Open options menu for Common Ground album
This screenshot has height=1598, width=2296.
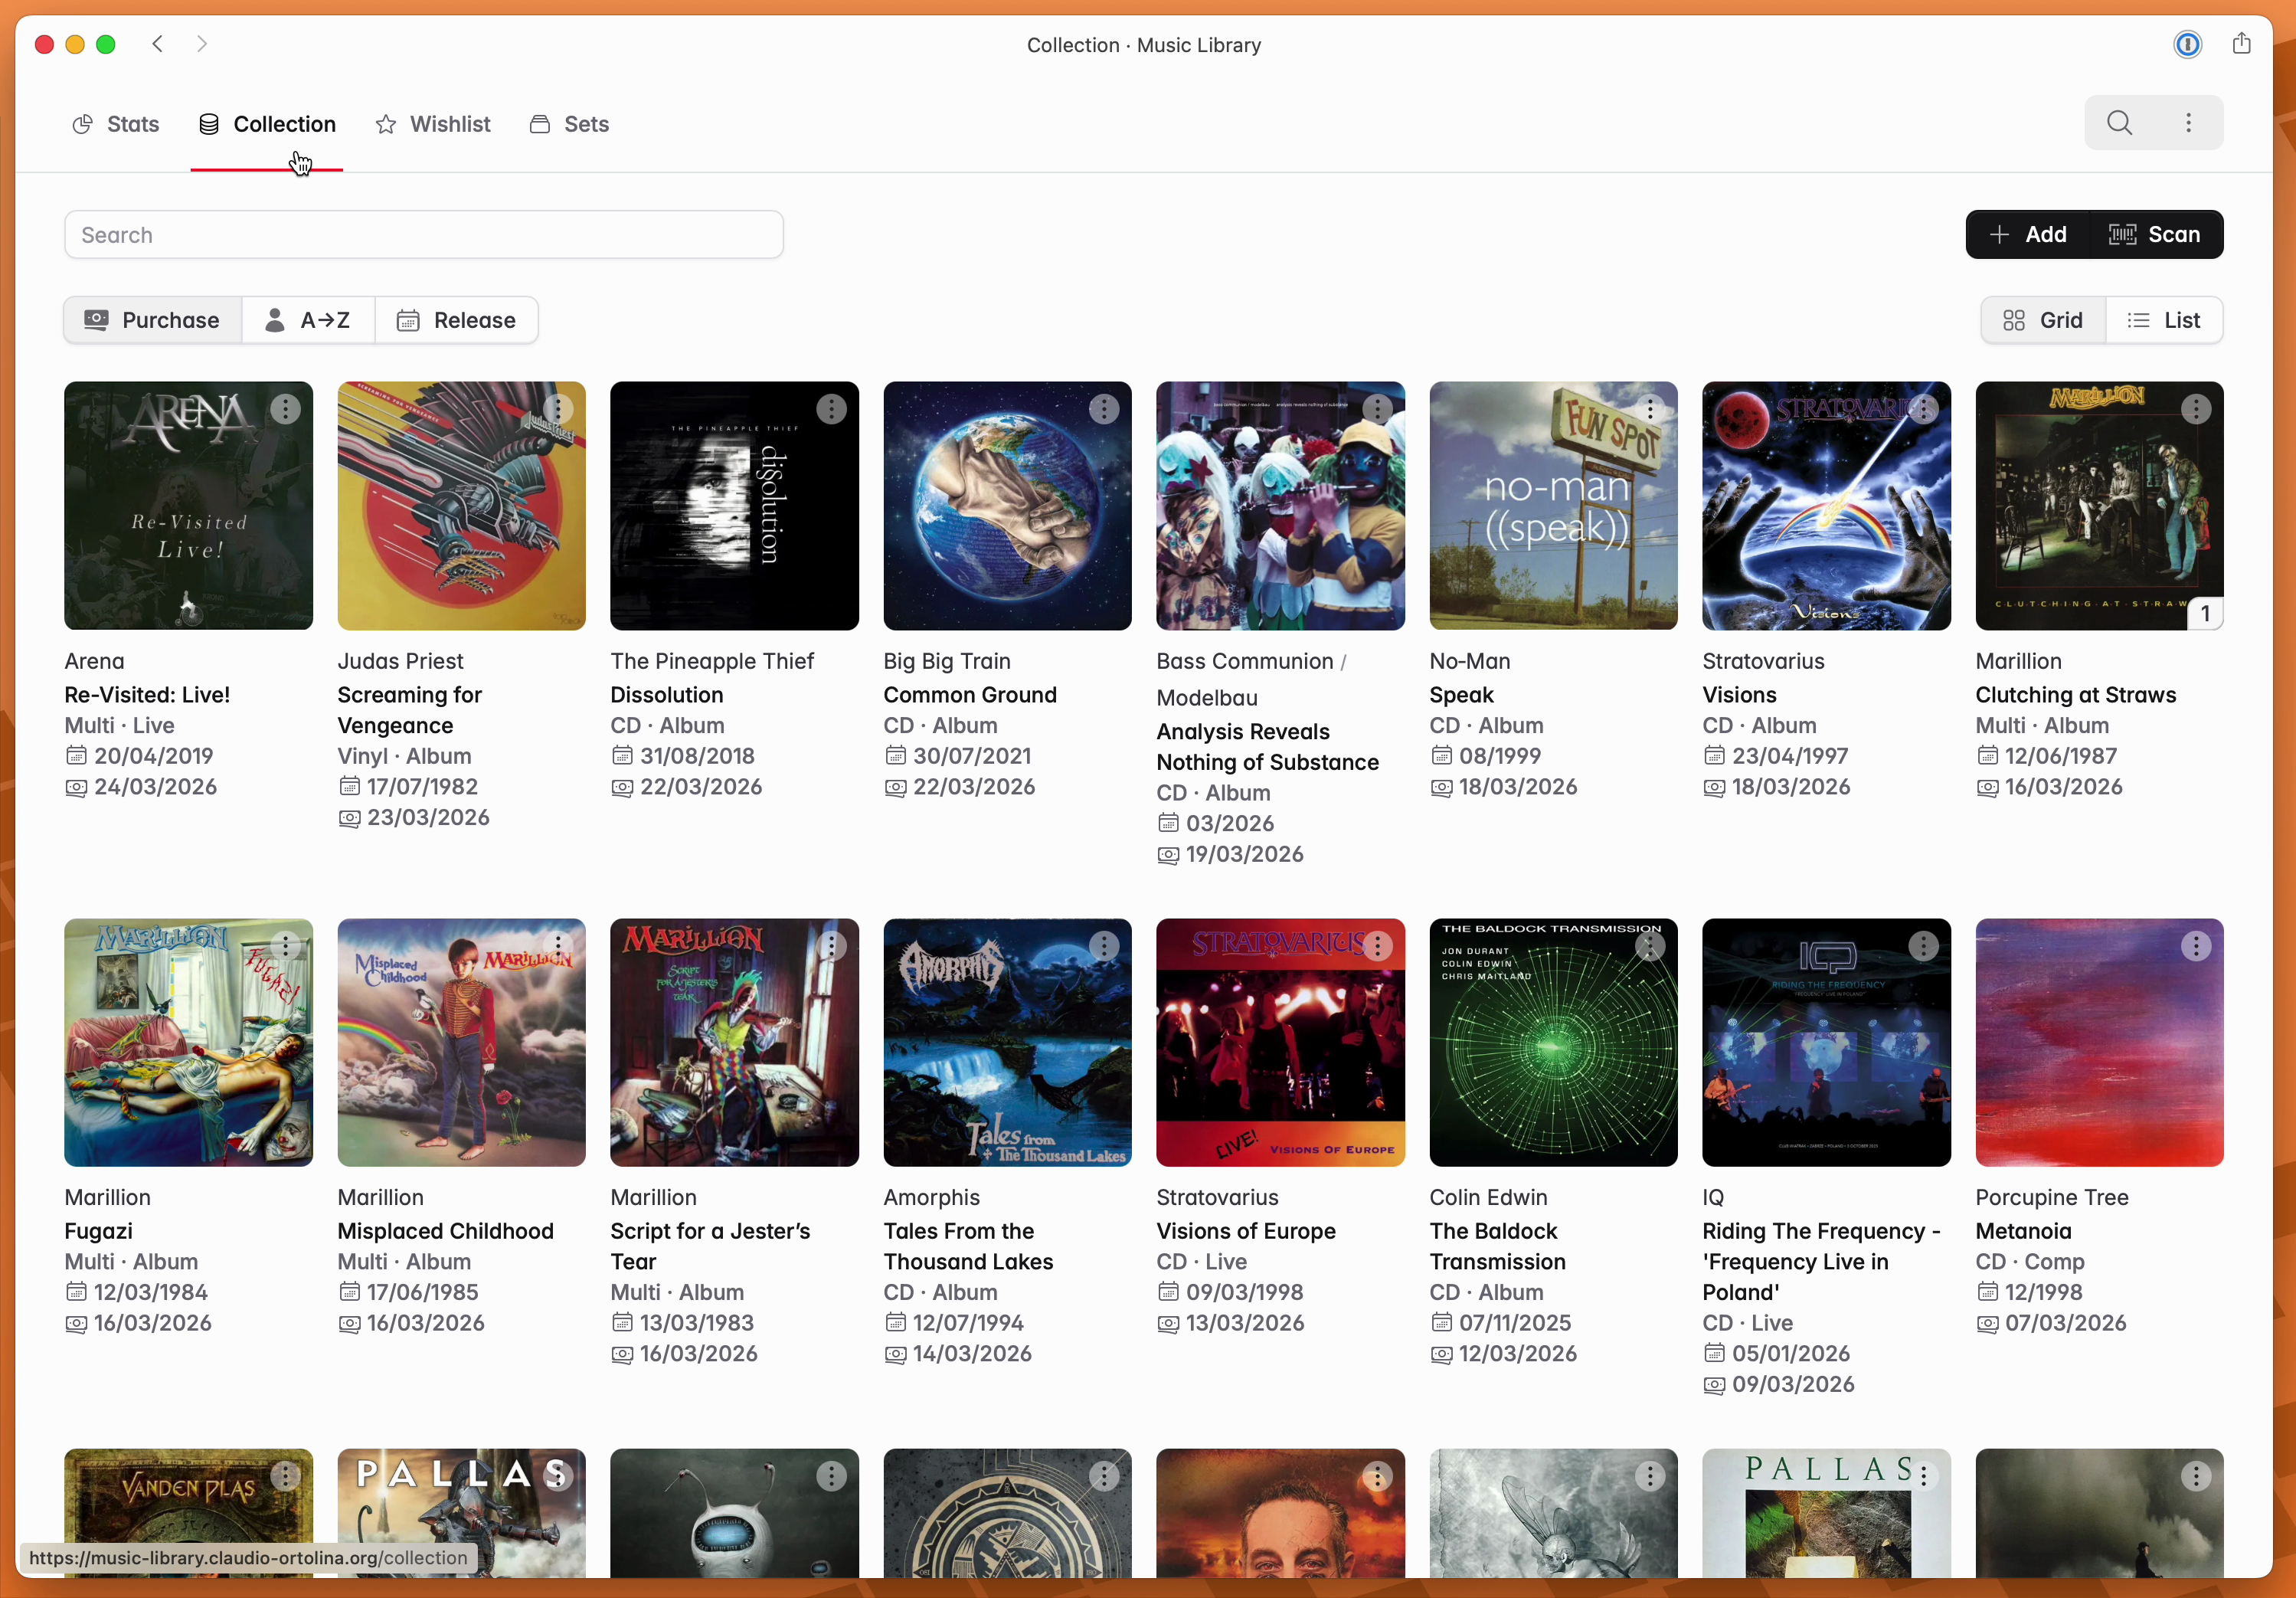pyautogui.click(x=1104, y=409)
